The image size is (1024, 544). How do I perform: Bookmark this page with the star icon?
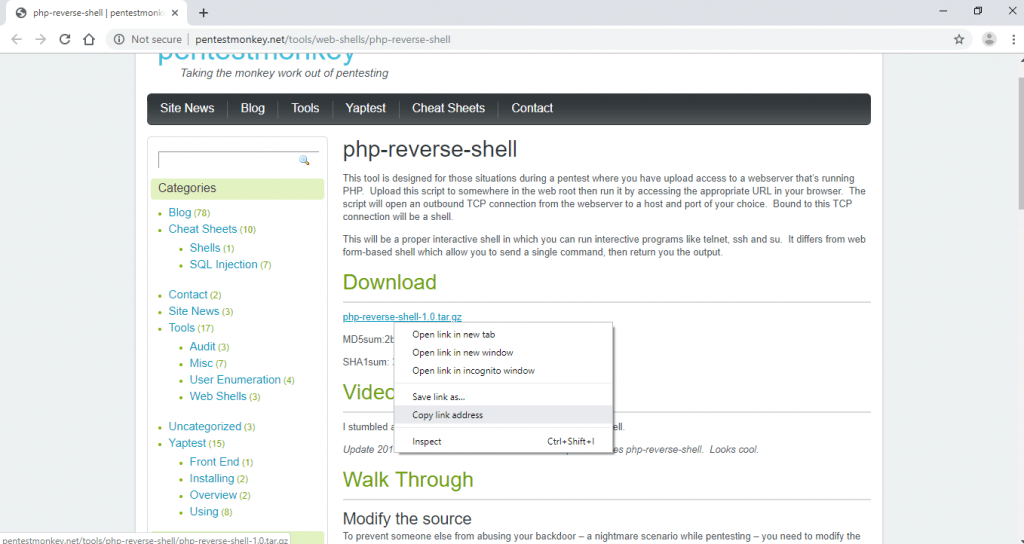(x=959, y=39)
